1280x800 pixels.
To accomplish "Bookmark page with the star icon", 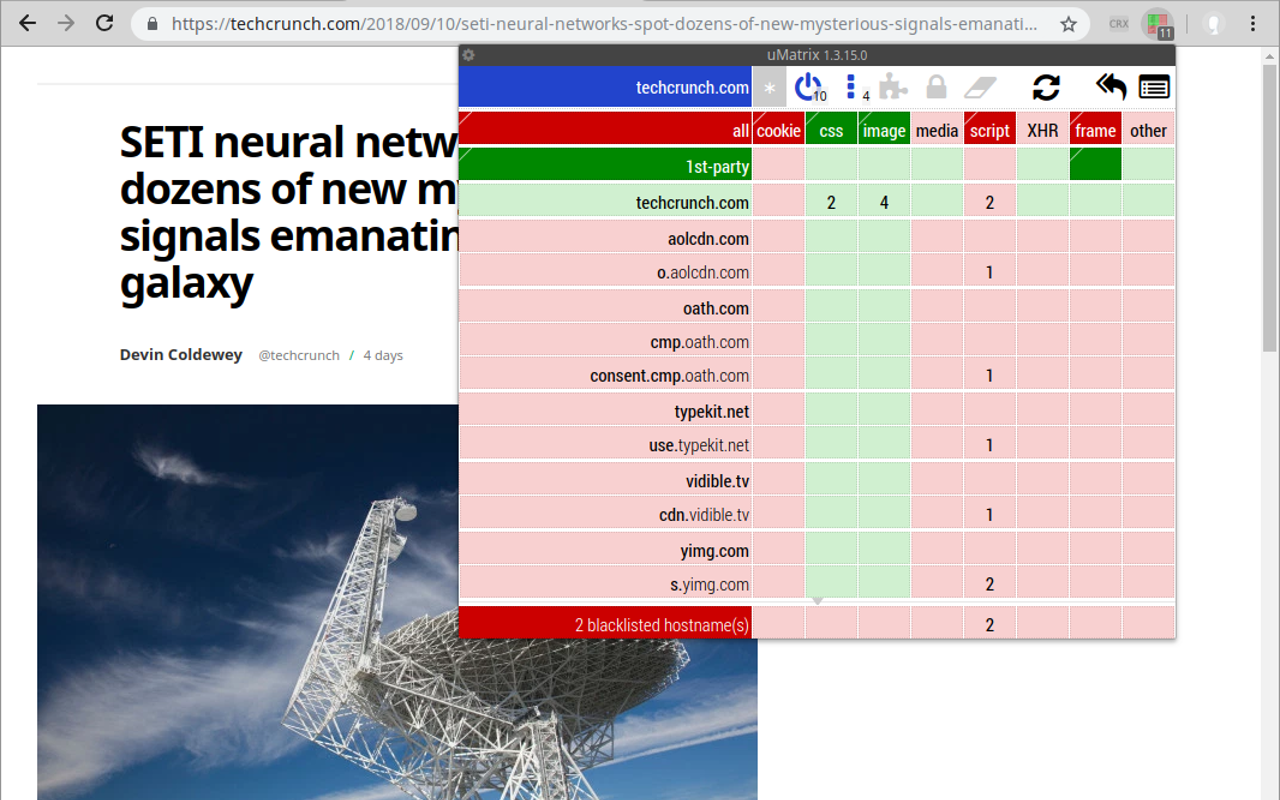I will click(1069, 24).
